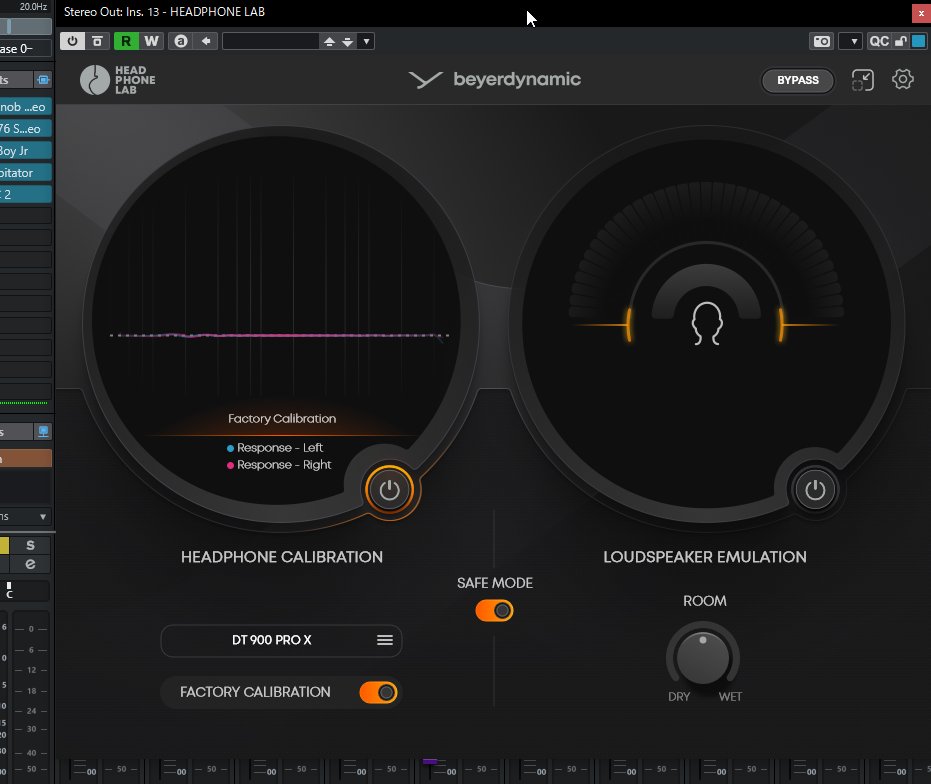The height and width of the screenshot is (784, 931).
Task: Click the 'e' edit channel settings button
Action: [30, 564]
